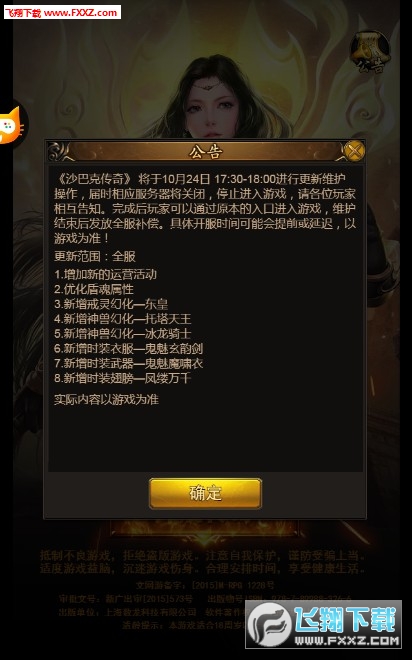Image resolution: width=412 pixels, height=660 pixels.
Task: Click the golden 确定 button
Action: tap(205, 493)
